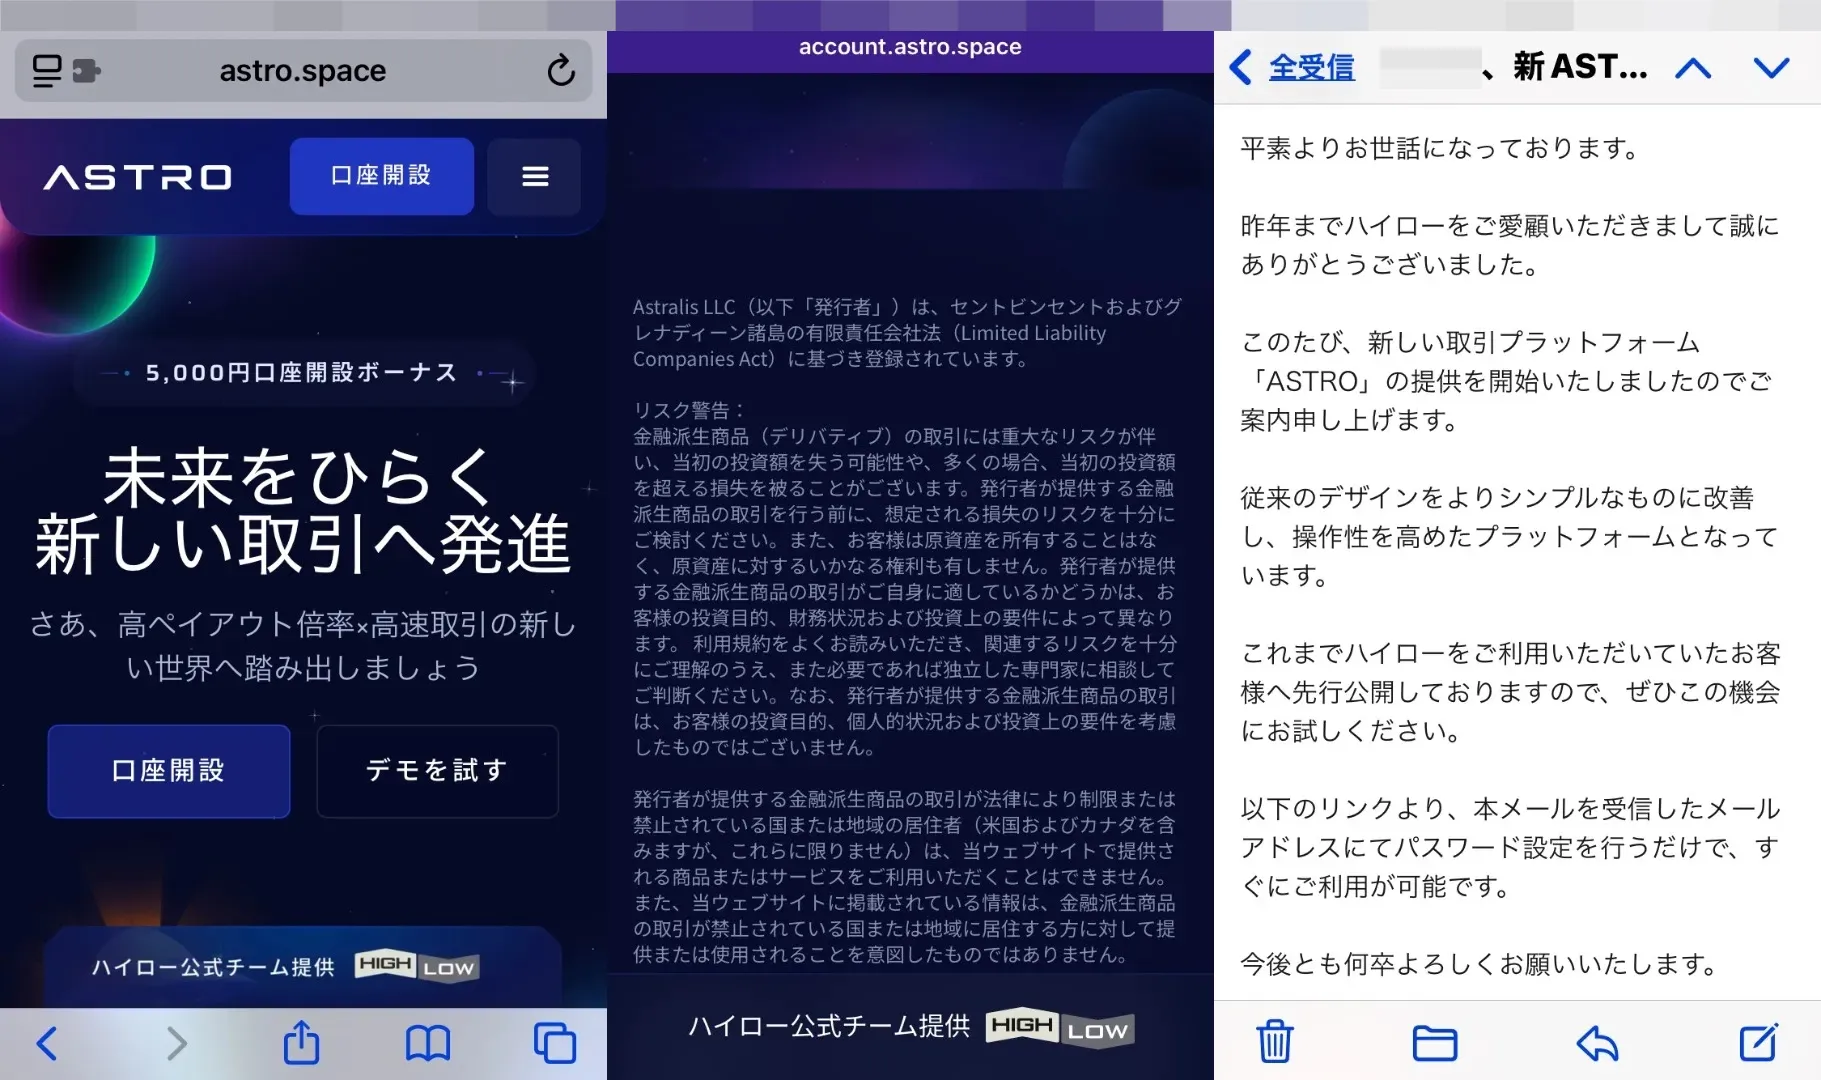Delete the email with trash icon
This screenshot has width=1821, height=1080.
point(1274,1041)
